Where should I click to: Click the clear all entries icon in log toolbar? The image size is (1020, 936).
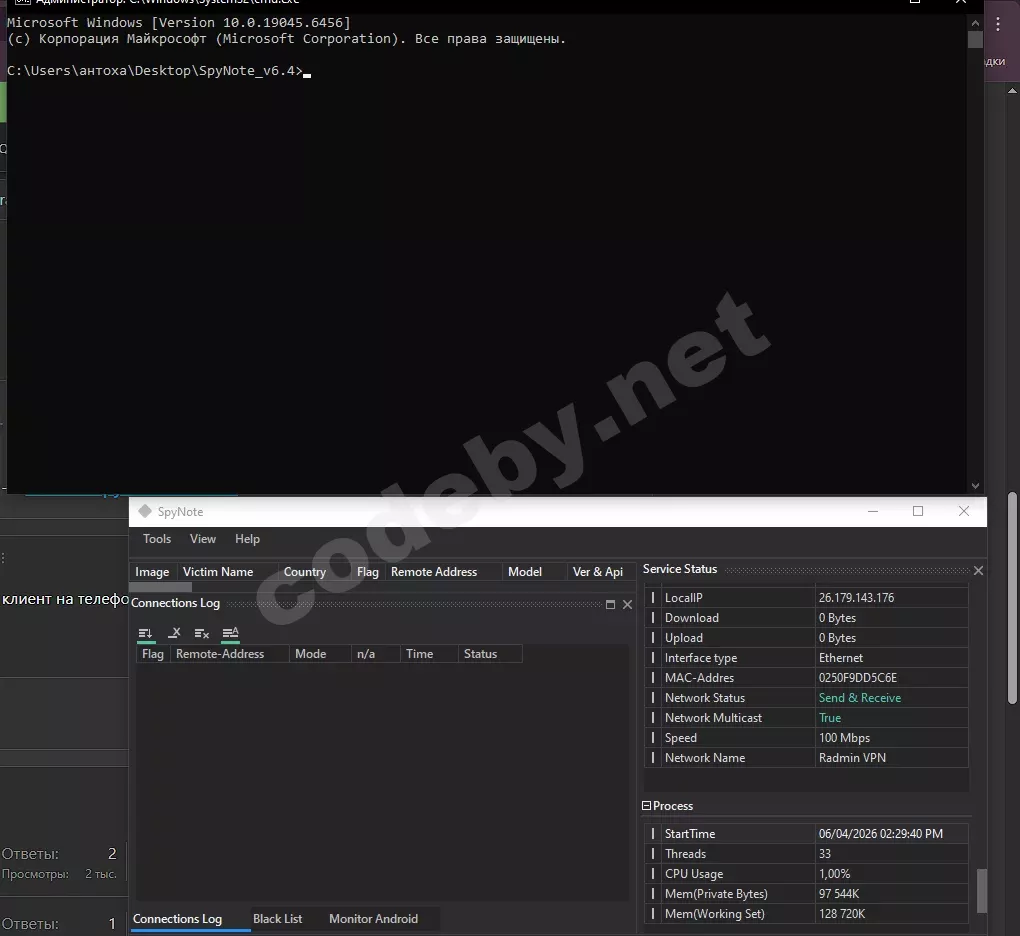coord(202,633)
